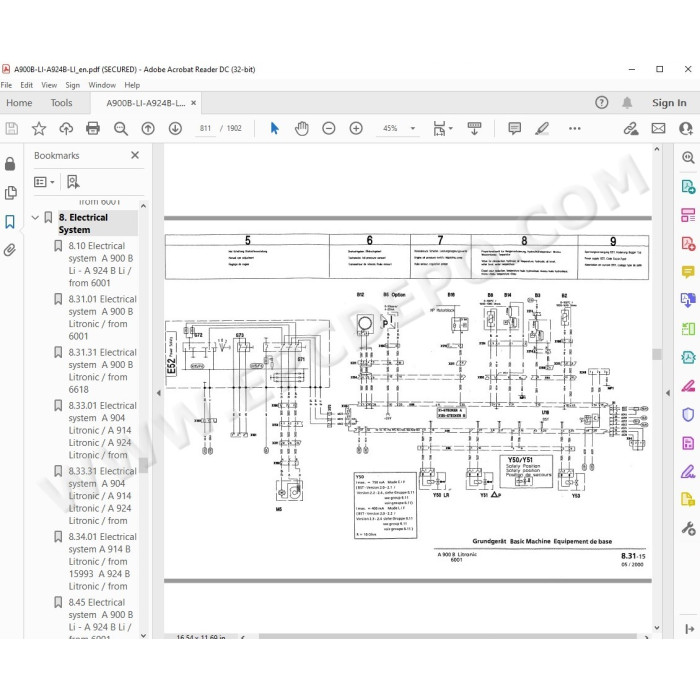This screenshot has height=700, width=700.
Task: Open the Find text magnifier icon
Action: 121,129
